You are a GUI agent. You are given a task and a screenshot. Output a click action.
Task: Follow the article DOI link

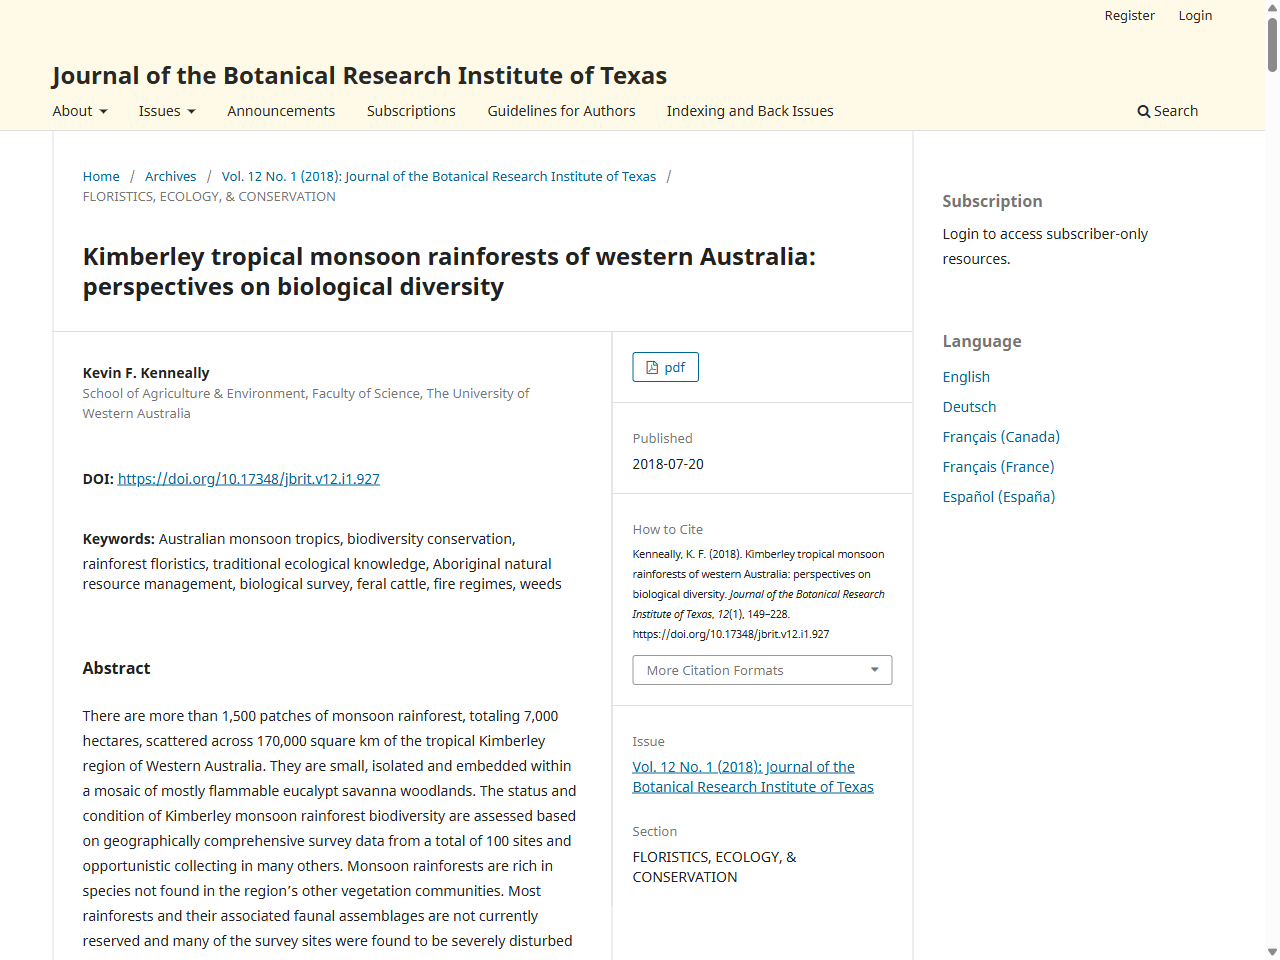pyautogui.click(x=248, y=479)
